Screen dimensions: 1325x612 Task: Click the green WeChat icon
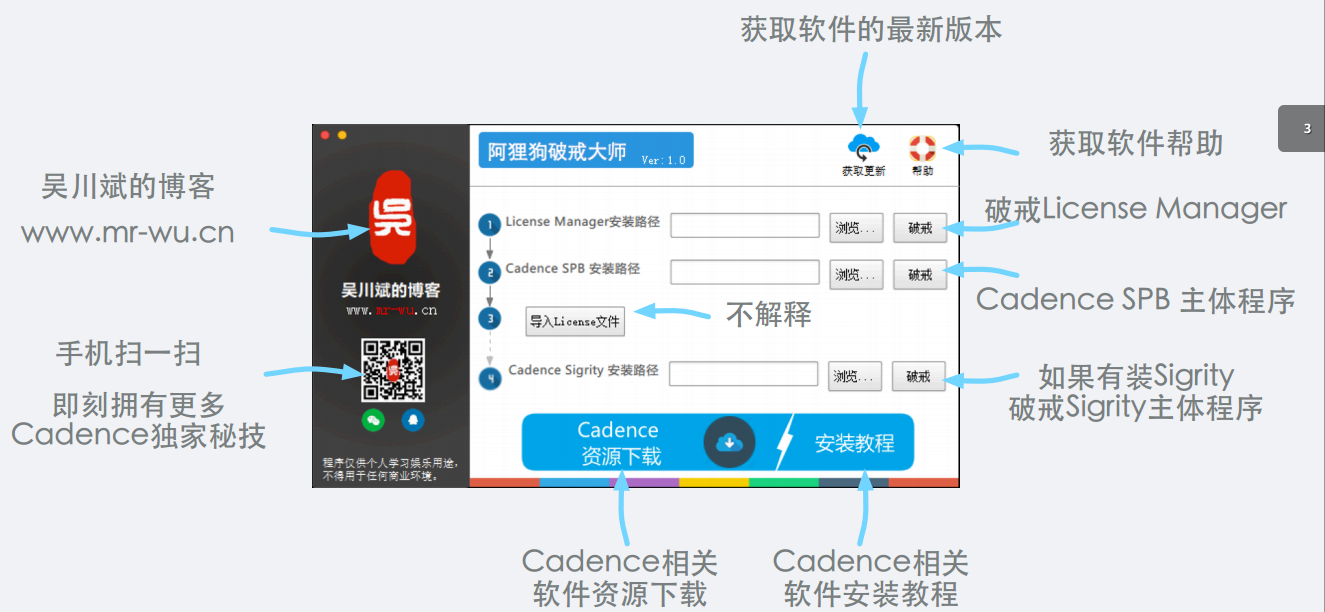pyautogui.click(x=373, y=420)
